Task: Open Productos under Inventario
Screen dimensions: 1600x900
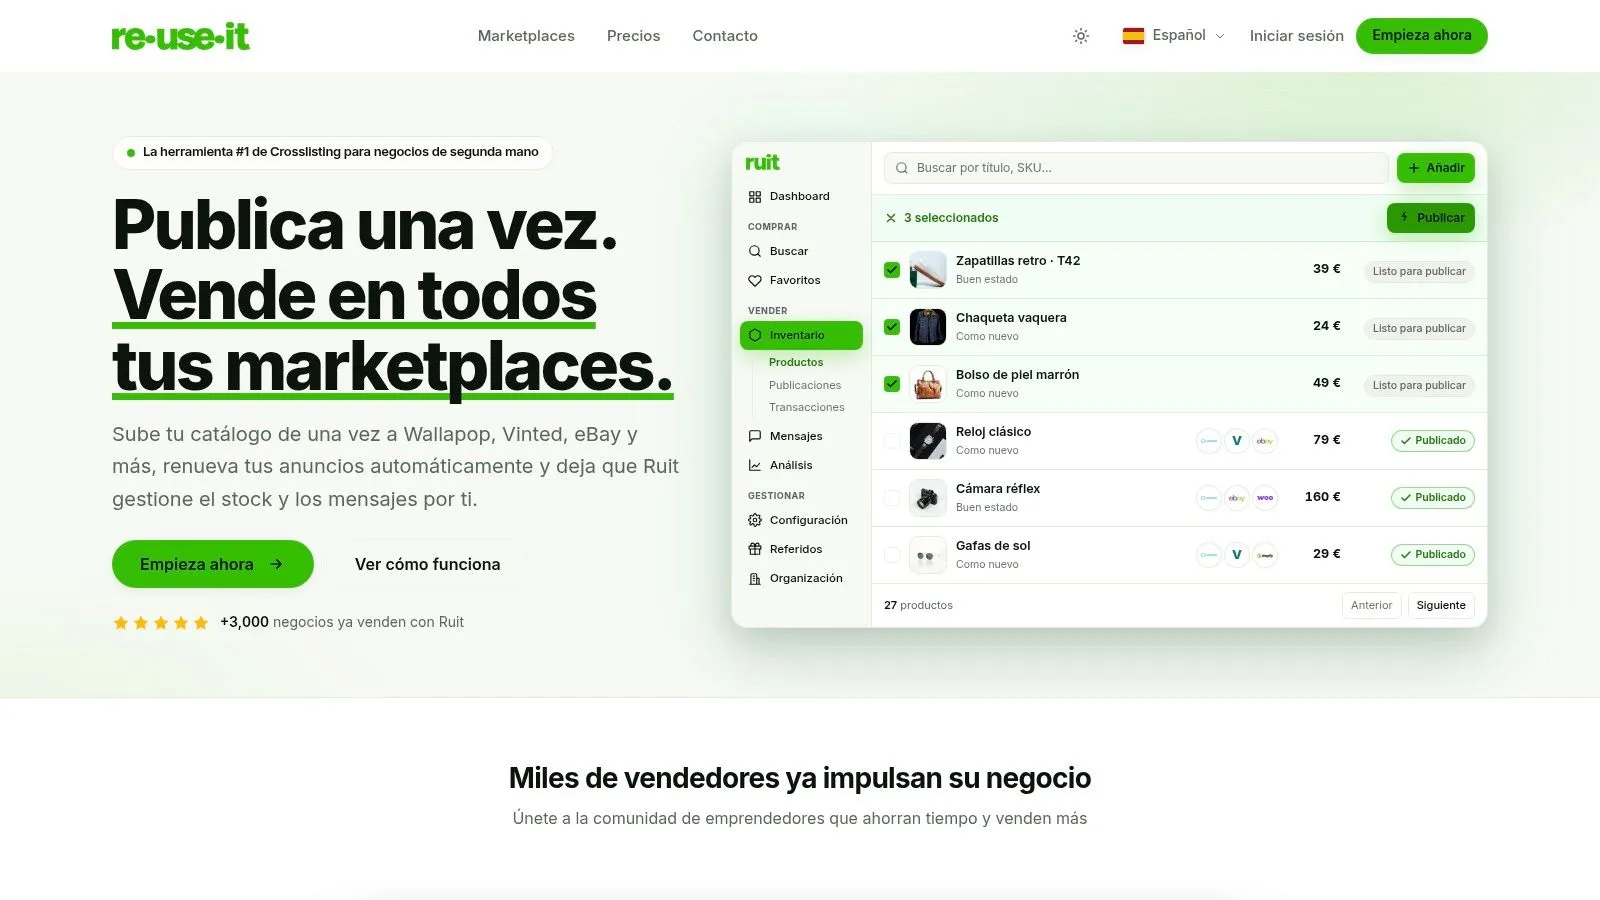Action: coord(796,362)
